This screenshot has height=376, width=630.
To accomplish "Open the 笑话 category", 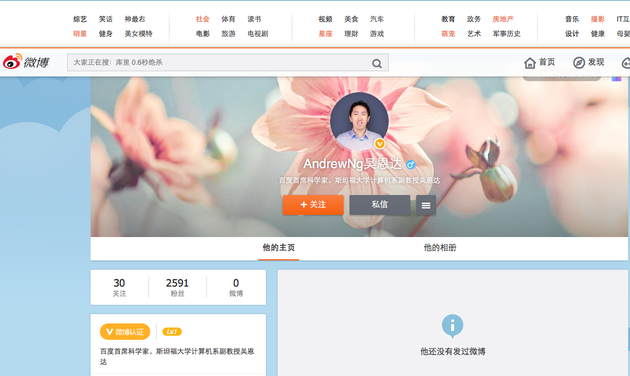I will (106, 19).
